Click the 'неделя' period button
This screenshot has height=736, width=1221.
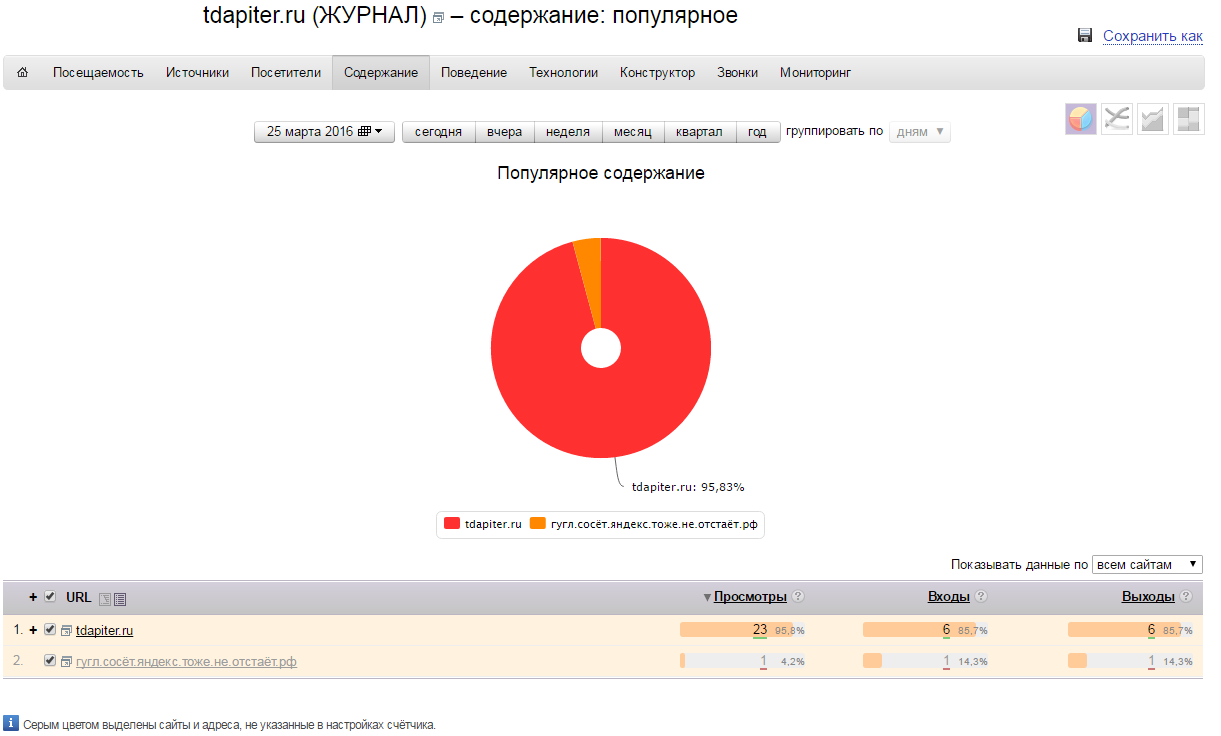click(x=567, y=132)
